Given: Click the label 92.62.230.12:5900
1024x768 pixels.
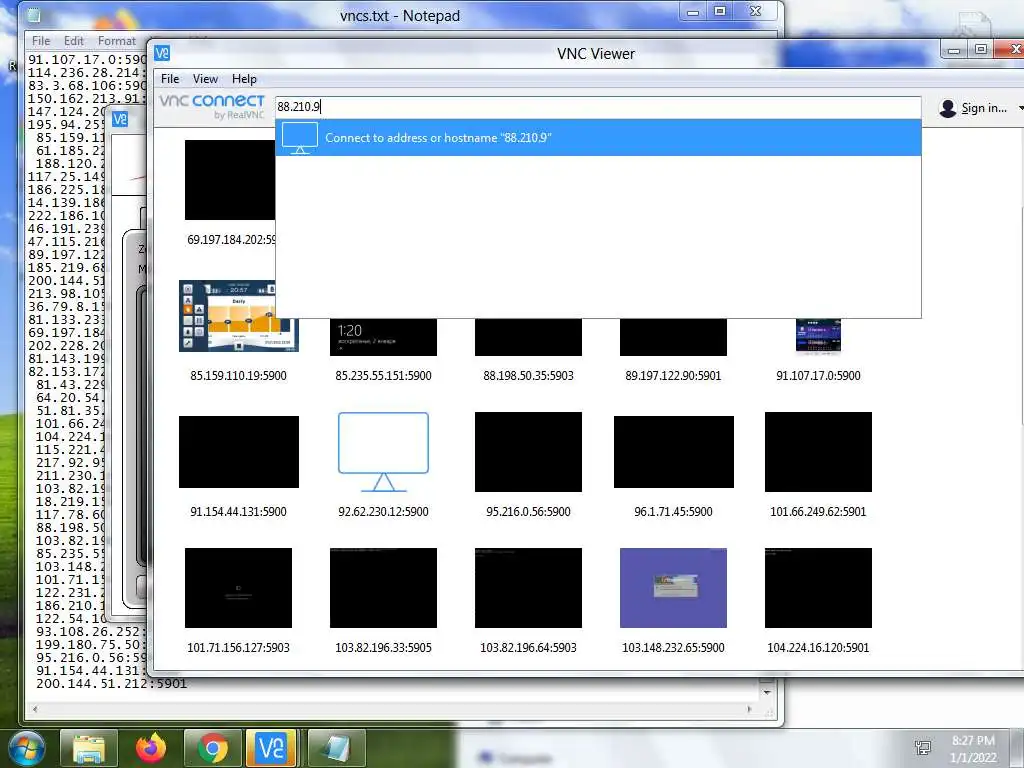Looking at the screenshot, I should point(383,511).
